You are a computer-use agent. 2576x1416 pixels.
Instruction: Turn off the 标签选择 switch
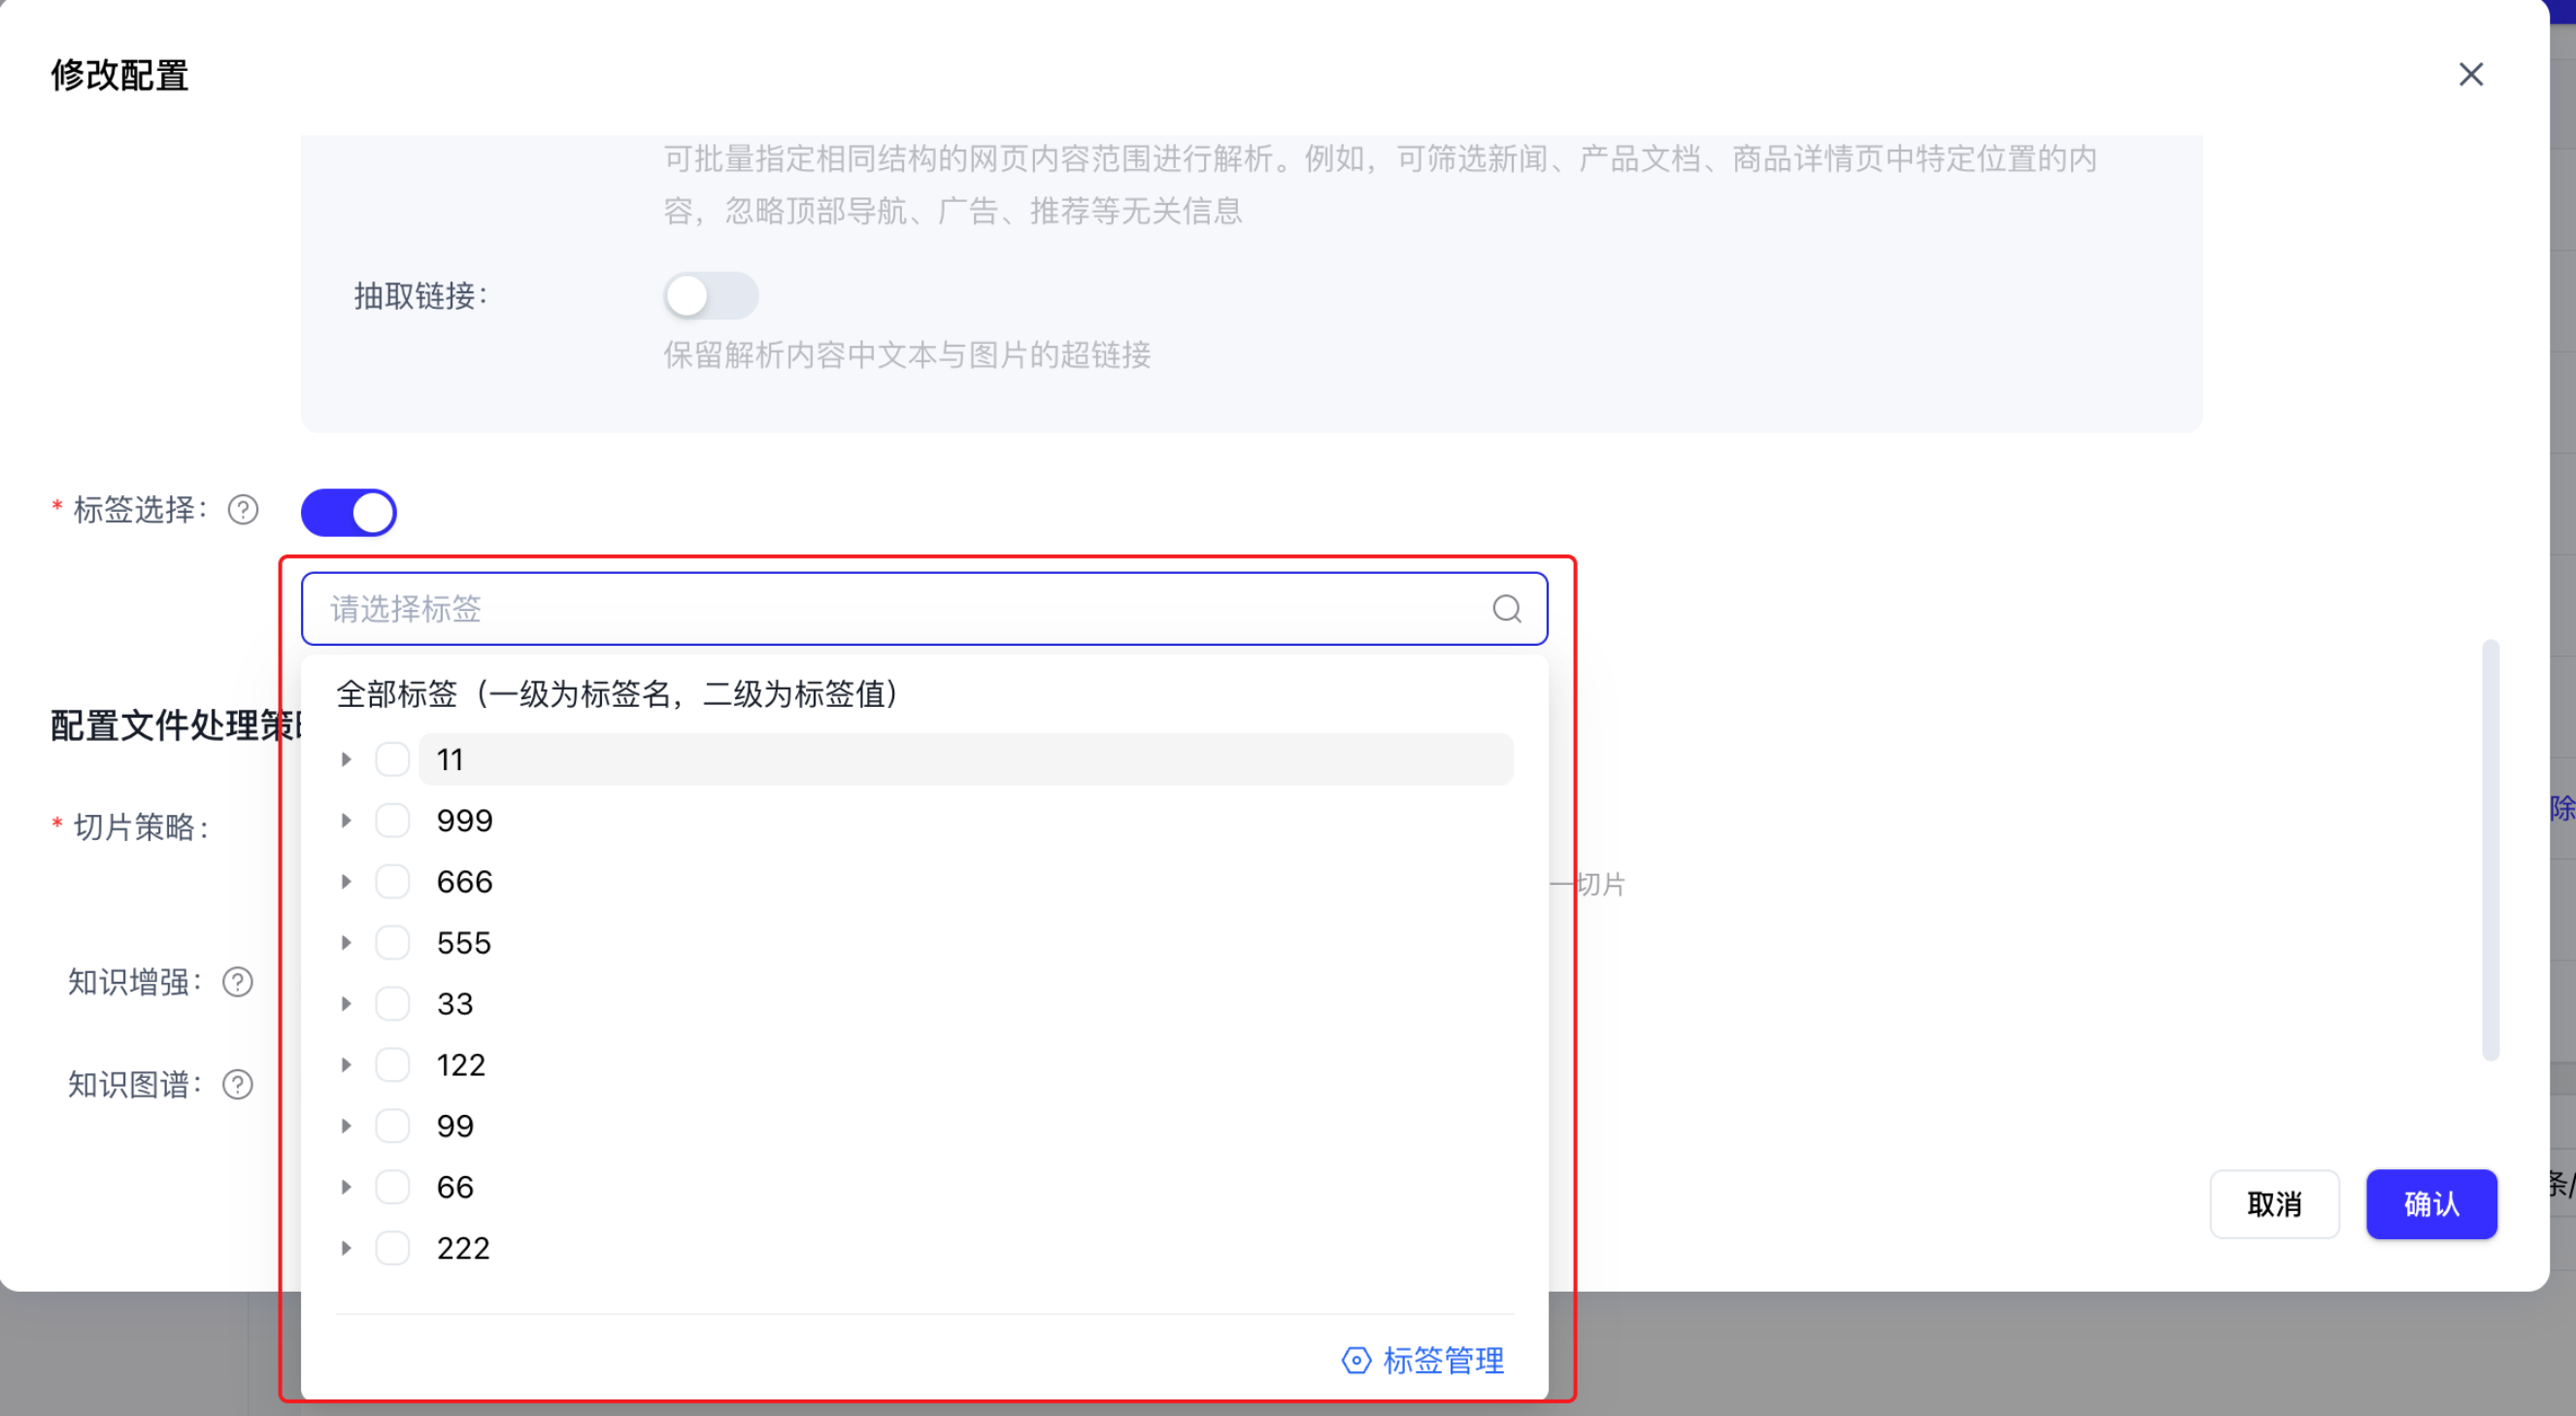click(349, 513)
